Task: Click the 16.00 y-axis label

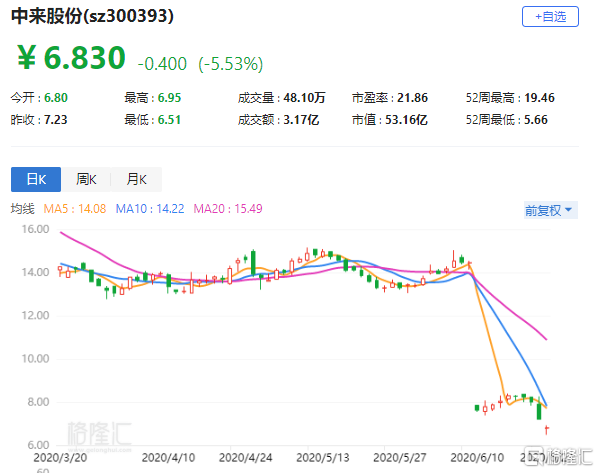Action: coord(35,229)
